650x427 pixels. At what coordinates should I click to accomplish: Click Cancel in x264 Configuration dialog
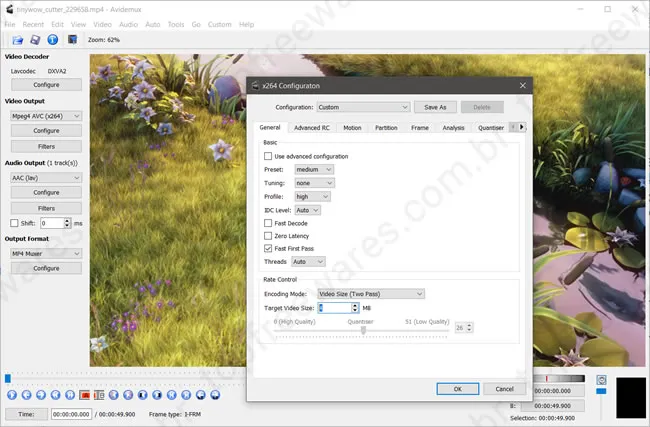[504, 389]
